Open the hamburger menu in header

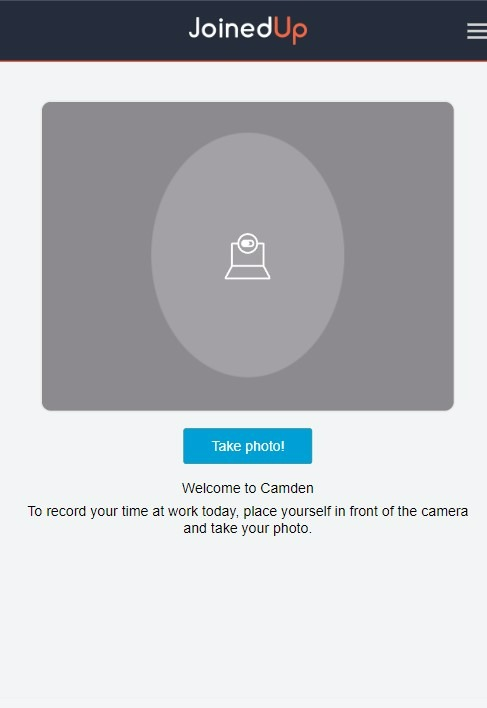[477, 31]
